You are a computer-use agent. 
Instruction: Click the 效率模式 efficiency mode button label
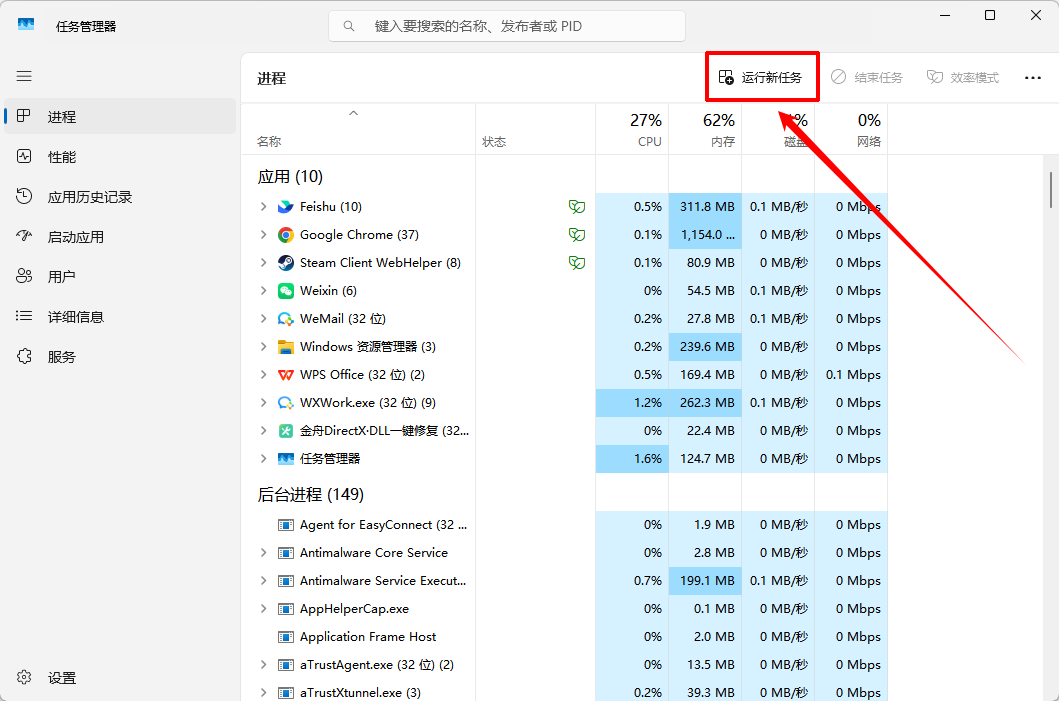(974, 78)
